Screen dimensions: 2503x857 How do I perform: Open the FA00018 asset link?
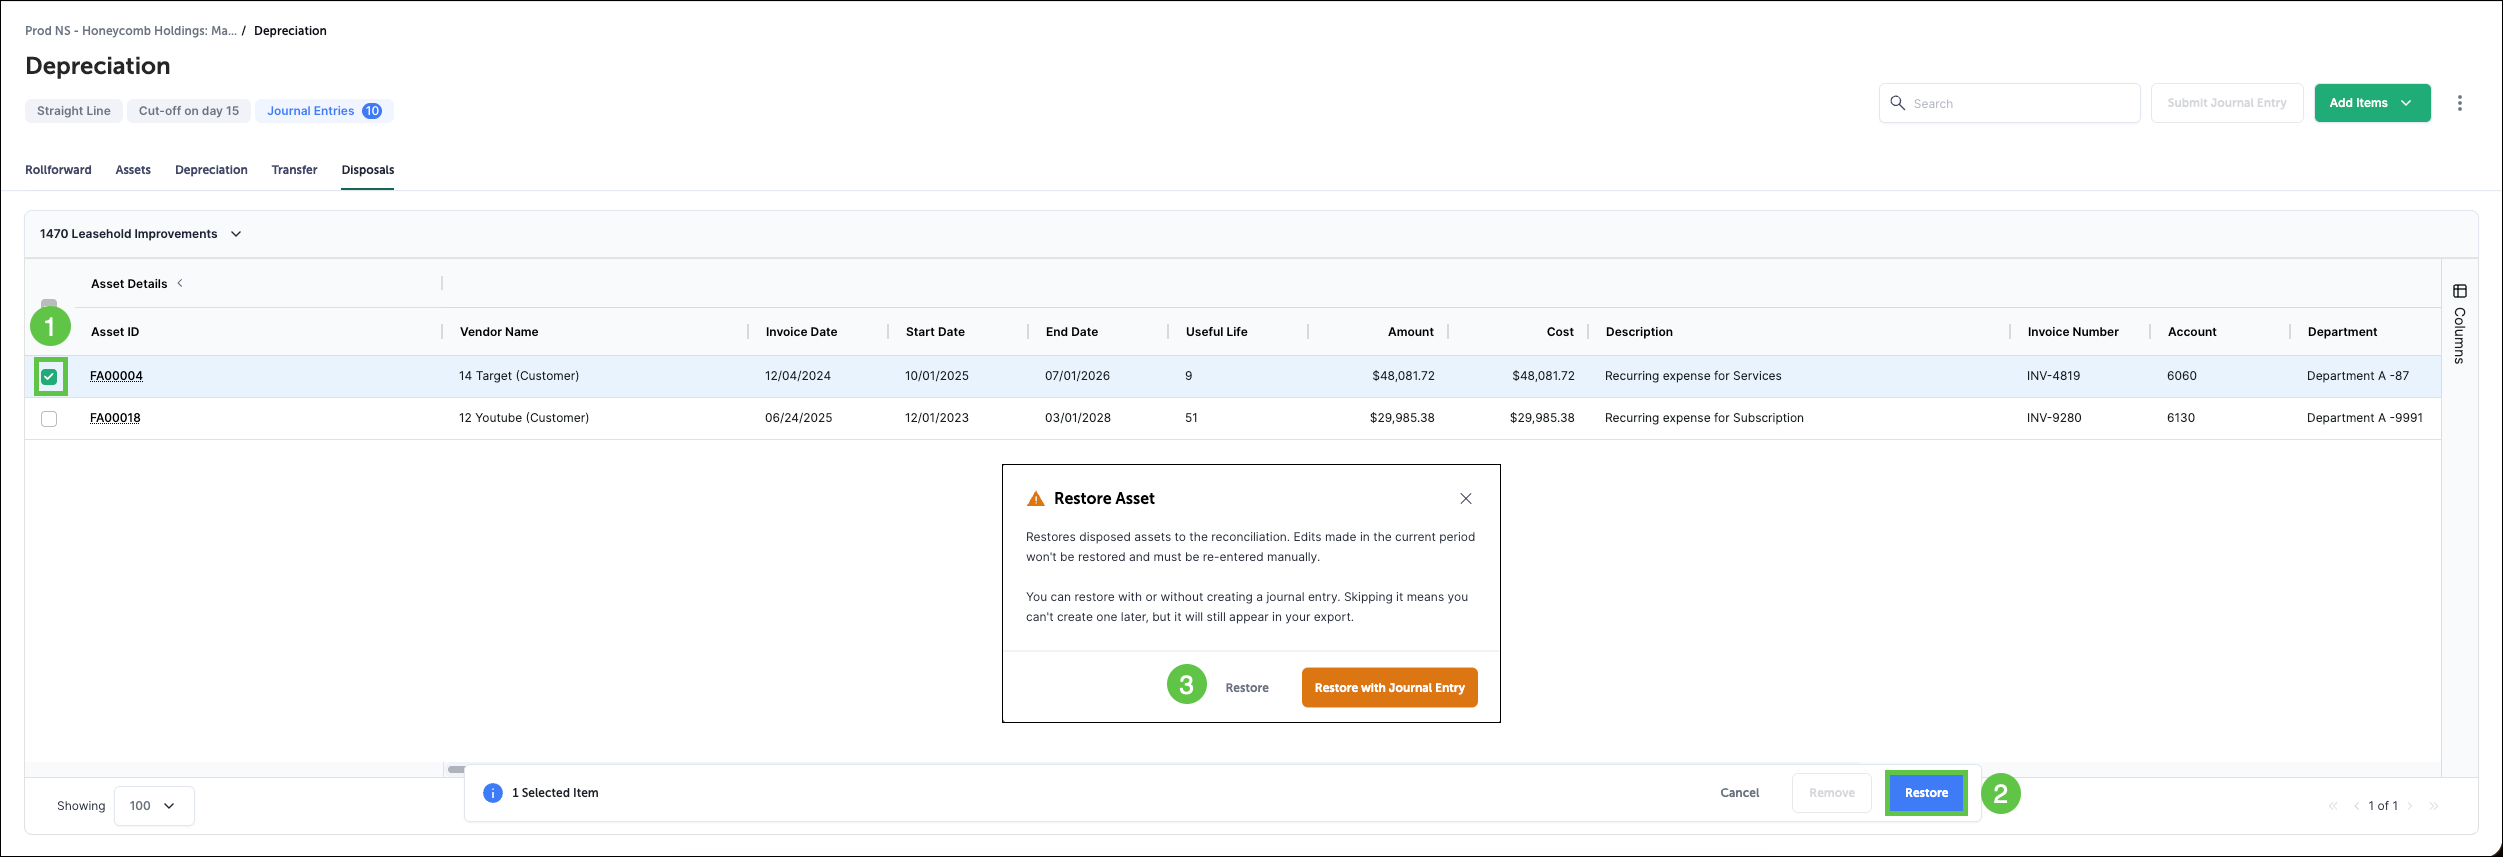[x=115, y=418]
